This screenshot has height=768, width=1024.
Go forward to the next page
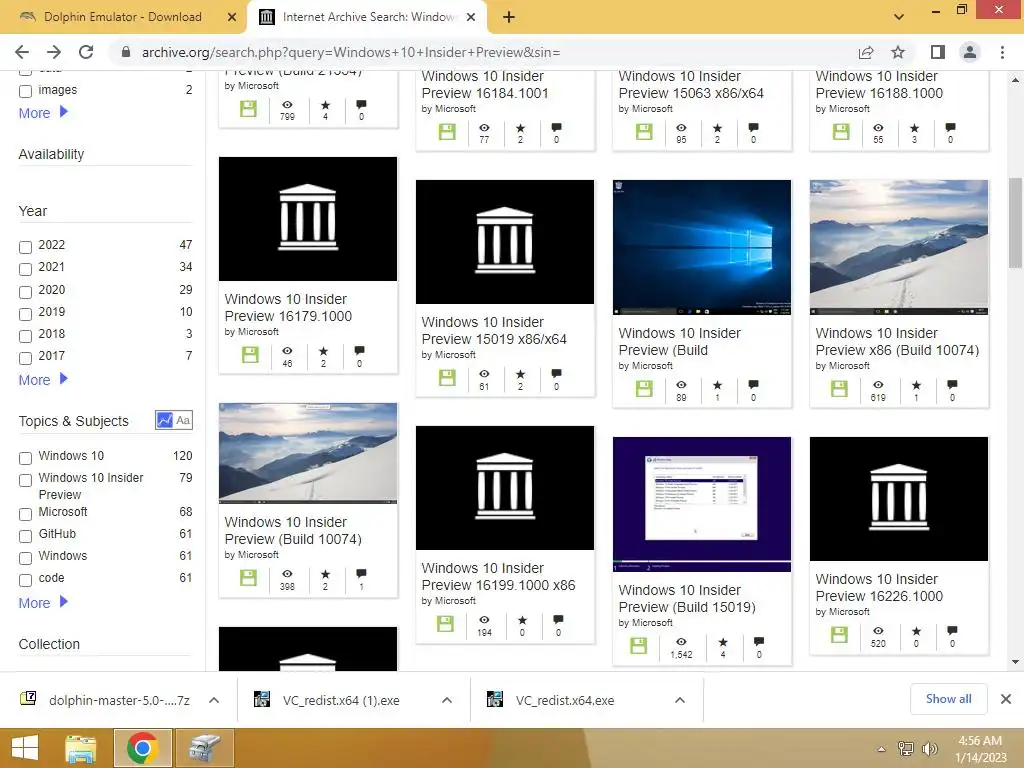click(x=54, y=52)
